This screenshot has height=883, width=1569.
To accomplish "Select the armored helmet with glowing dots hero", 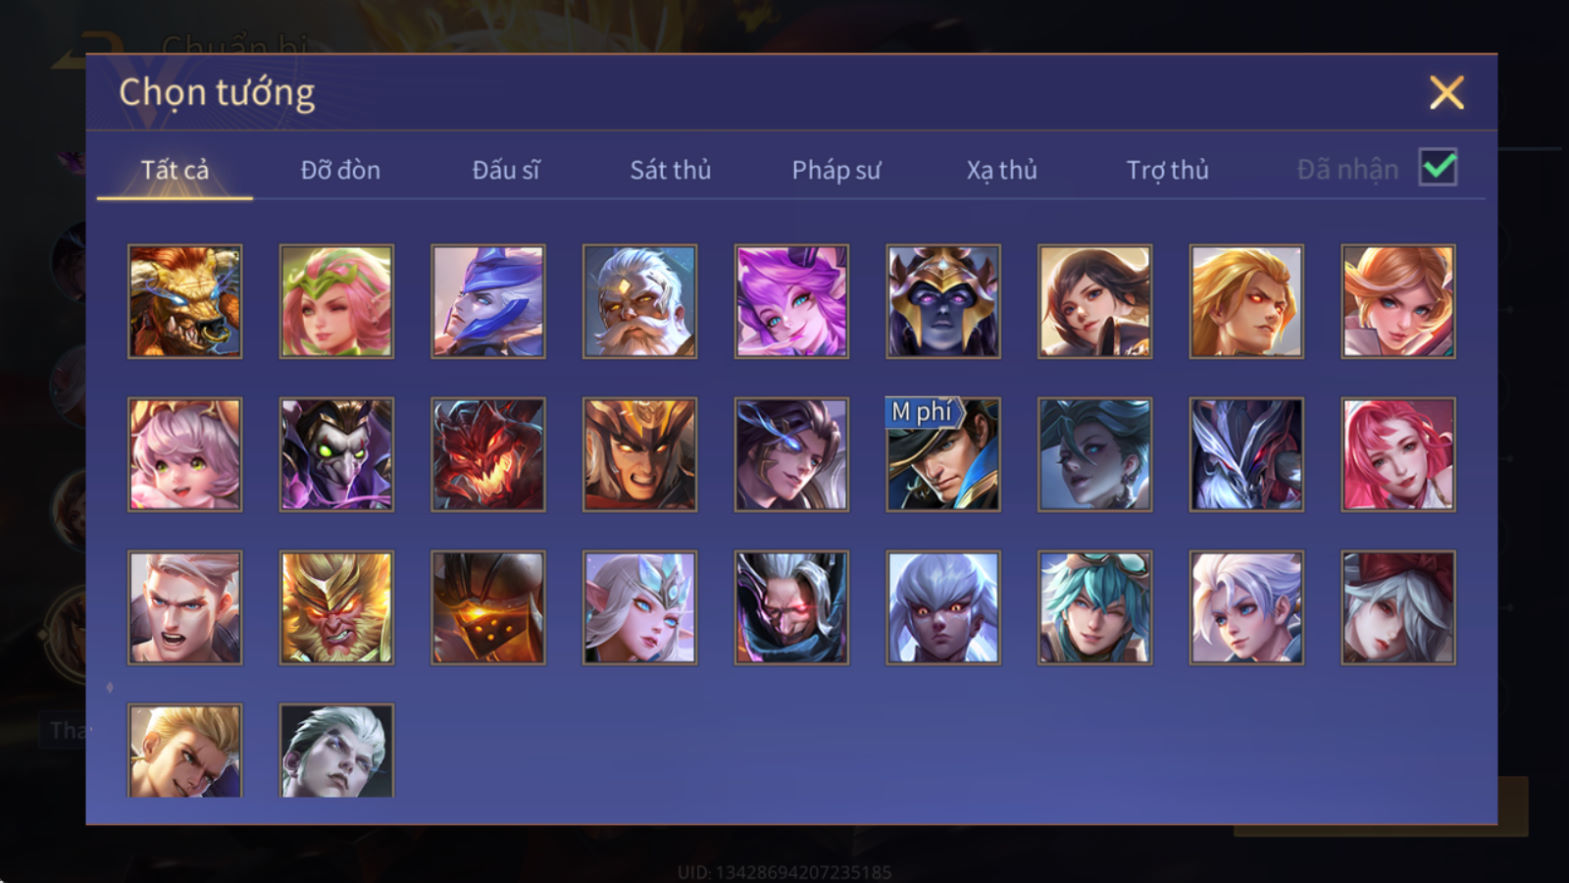I will [488, 607].
